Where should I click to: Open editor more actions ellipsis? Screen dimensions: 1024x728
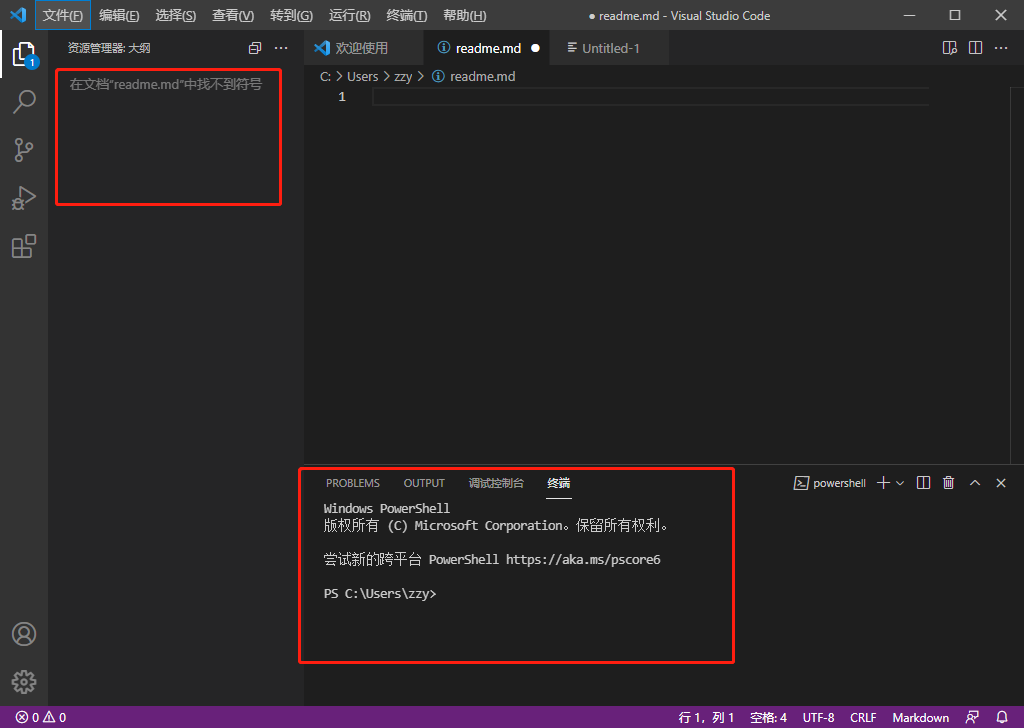pyautogui.click(x=1001, y=48)
